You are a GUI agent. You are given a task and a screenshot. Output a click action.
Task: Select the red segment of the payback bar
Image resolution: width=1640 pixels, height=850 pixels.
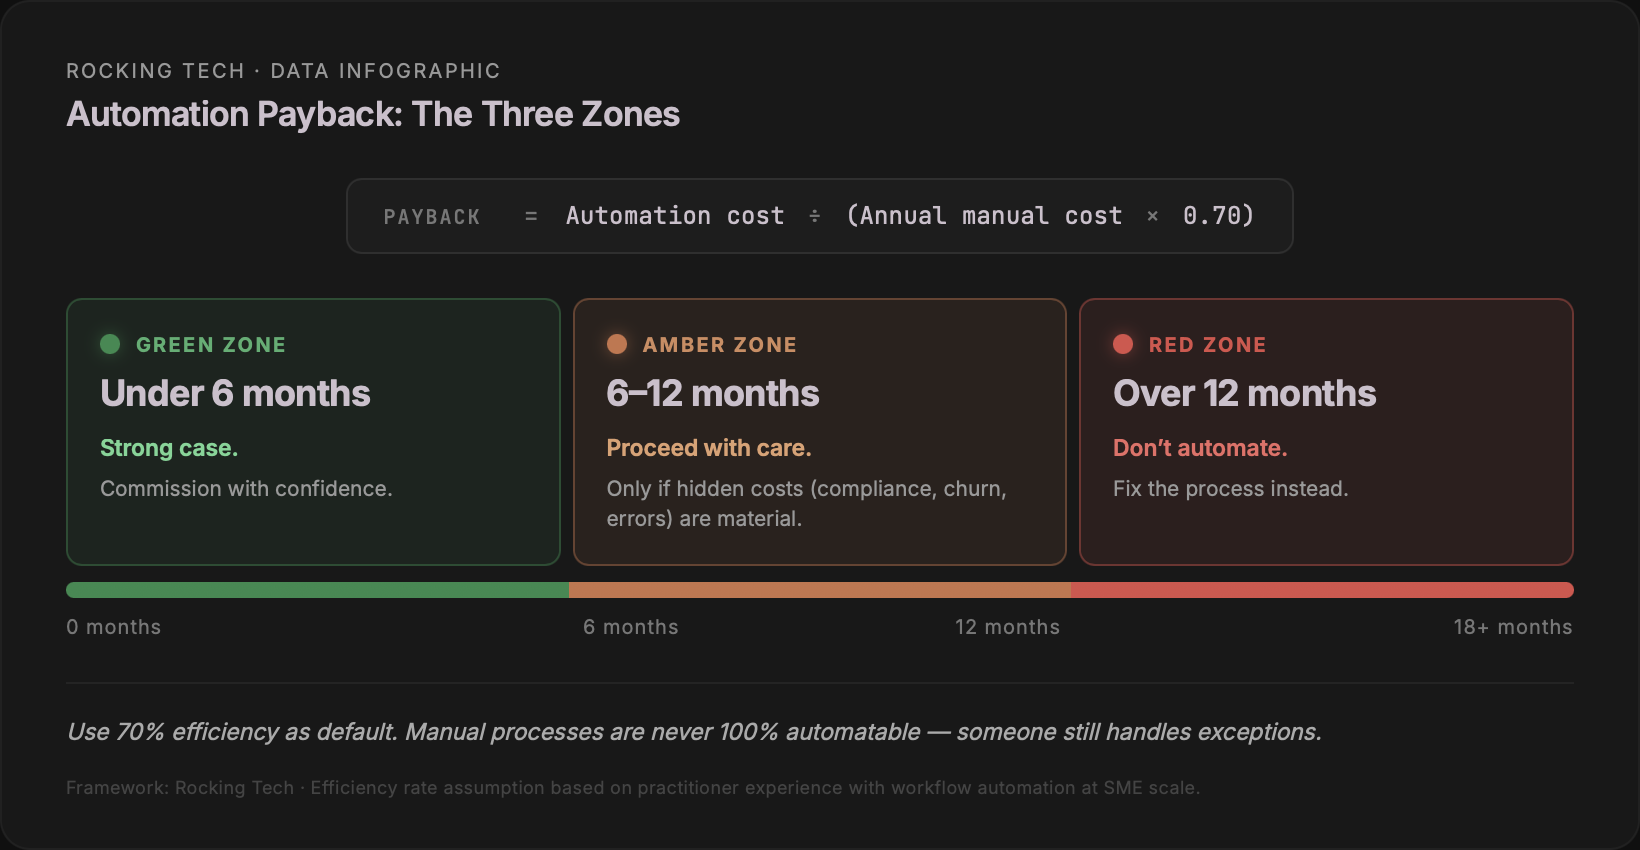tap(1322, 590)
